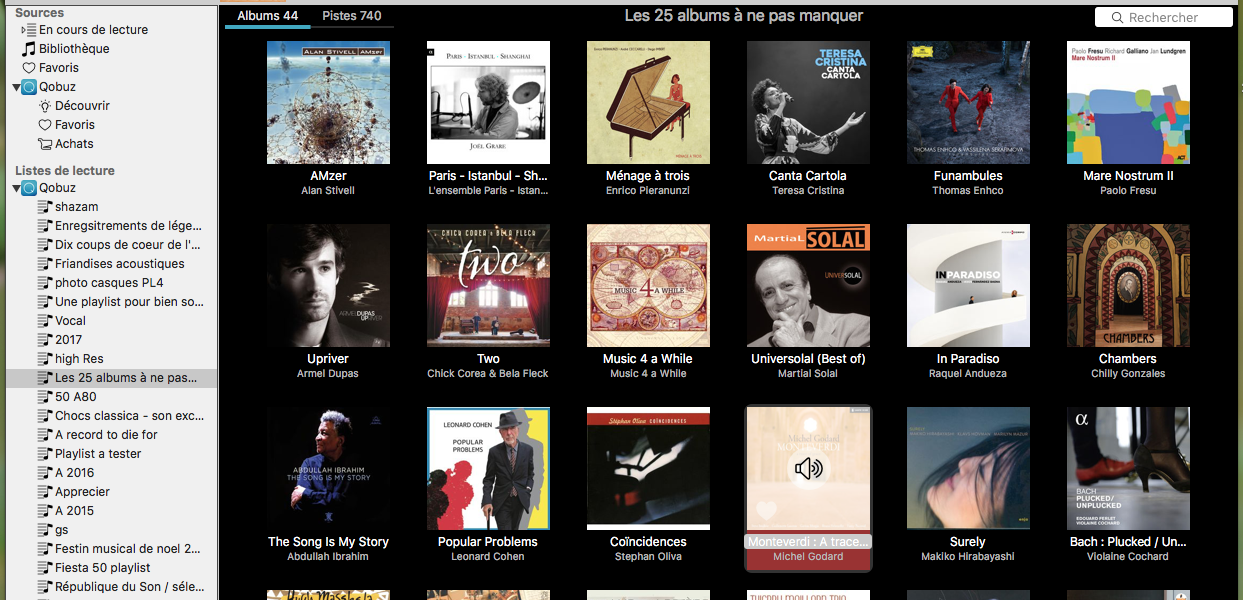The width and height of the screenshot is (1243, 600).
Task: Click the heart on Monteverdi album cover
Action: (768, 511)
